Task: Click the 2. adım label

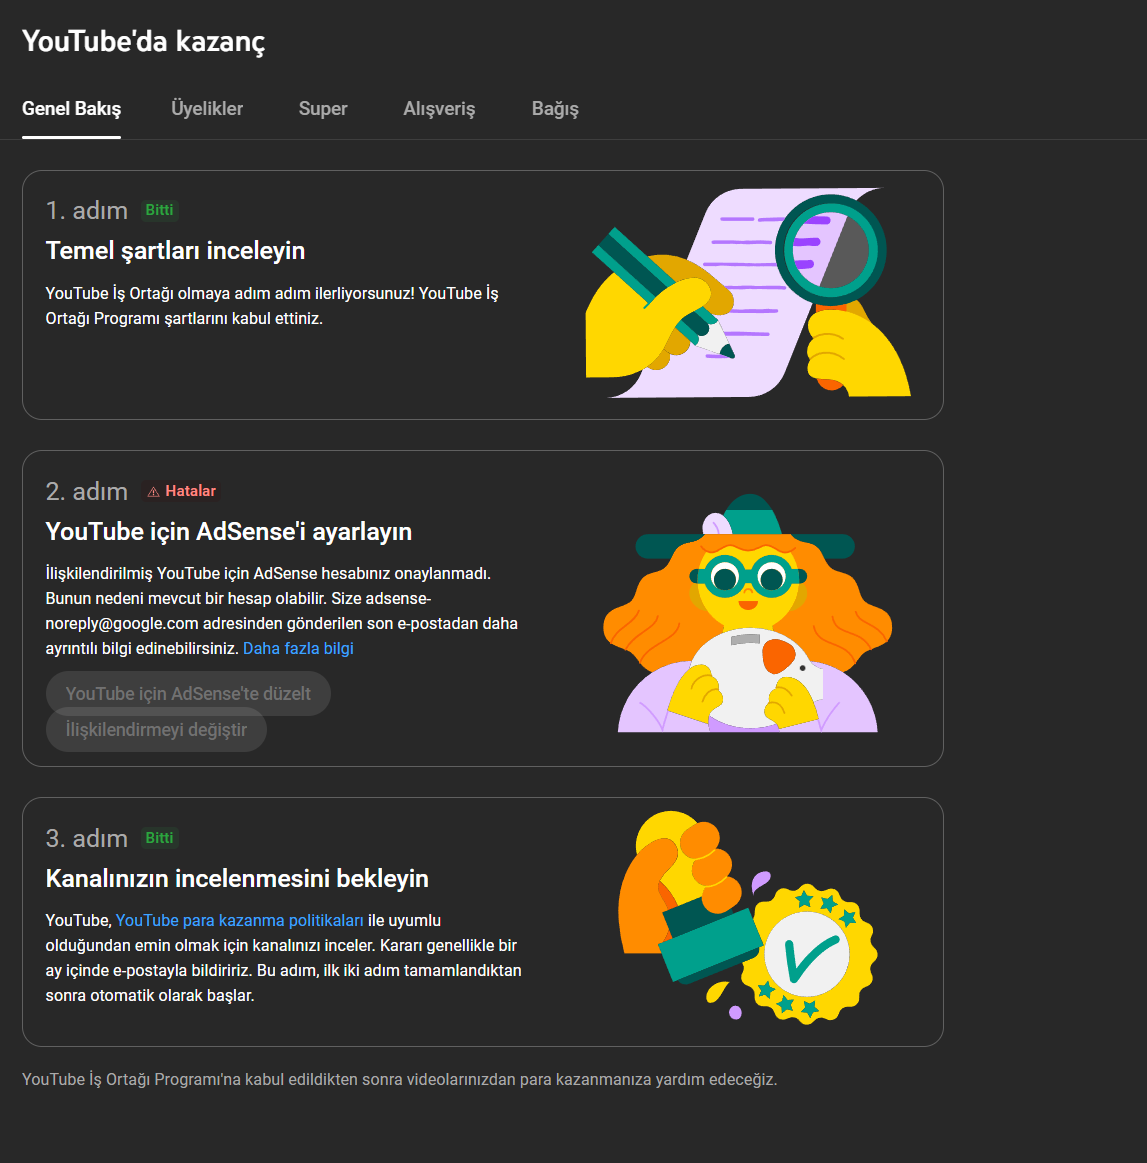Action: 87,491
